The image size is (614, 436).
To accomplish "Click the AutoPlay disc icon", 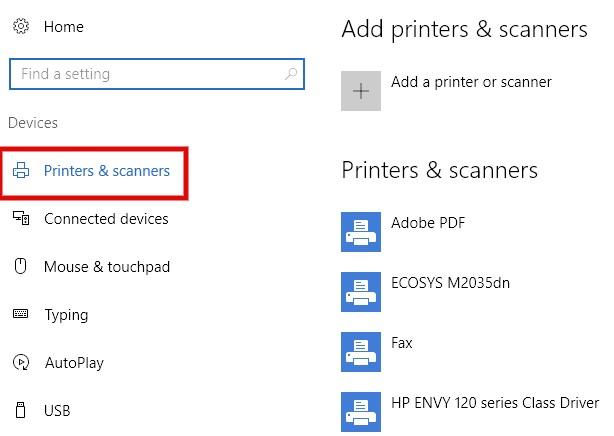I will coord(20,363).
